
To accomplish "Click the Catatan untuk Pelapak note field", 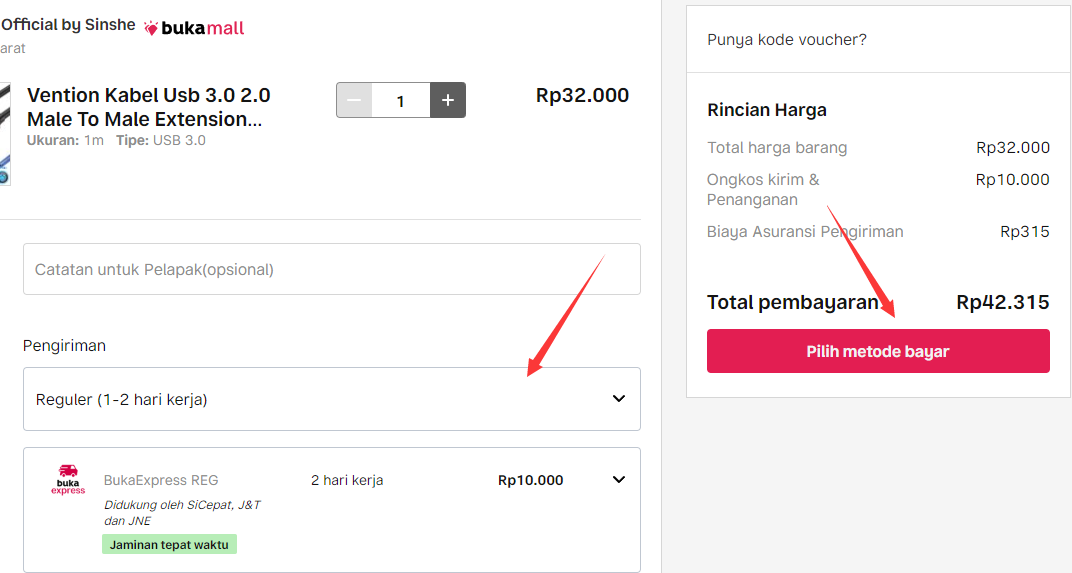I will (x=331, y=269).
